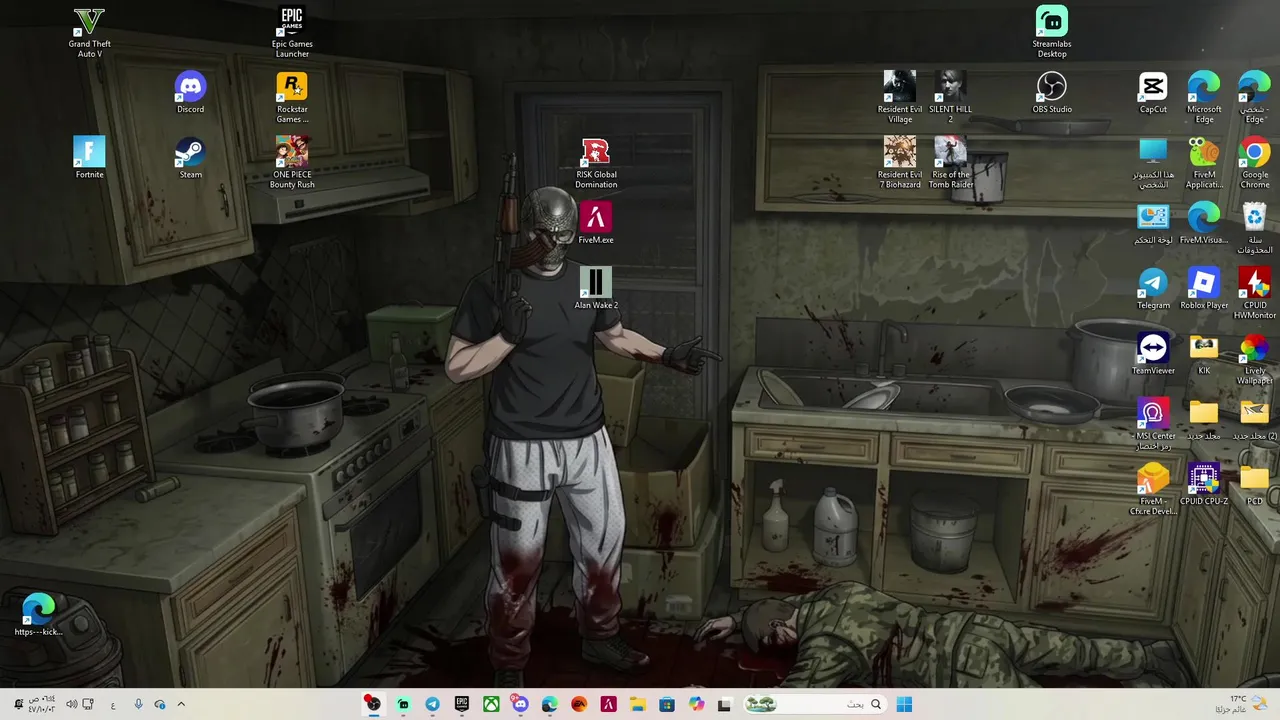This screenshot has height=720, width=1280.
Task: Open the Steam desktop shortcut
Action: tap(190, 158)
